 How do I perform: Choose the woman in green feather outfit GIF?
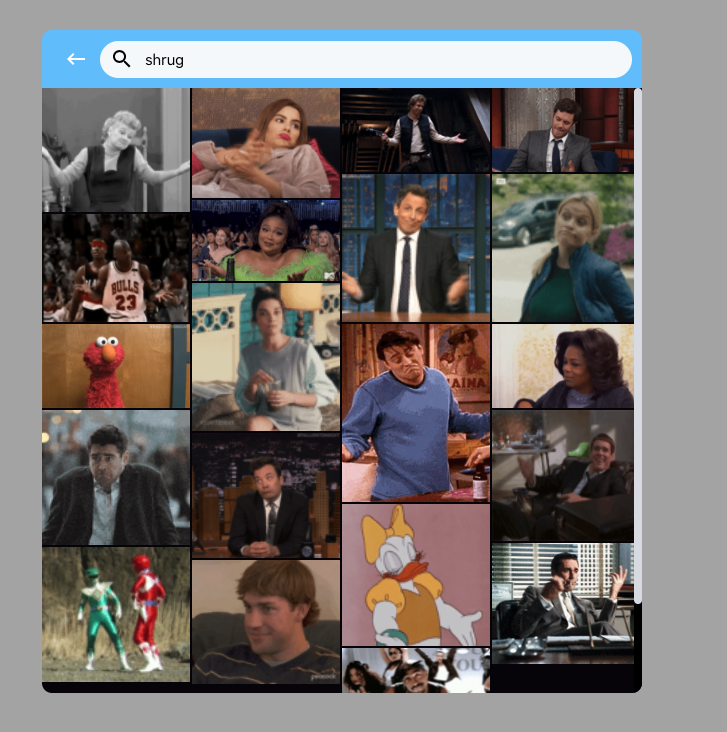tap(266, 240)
